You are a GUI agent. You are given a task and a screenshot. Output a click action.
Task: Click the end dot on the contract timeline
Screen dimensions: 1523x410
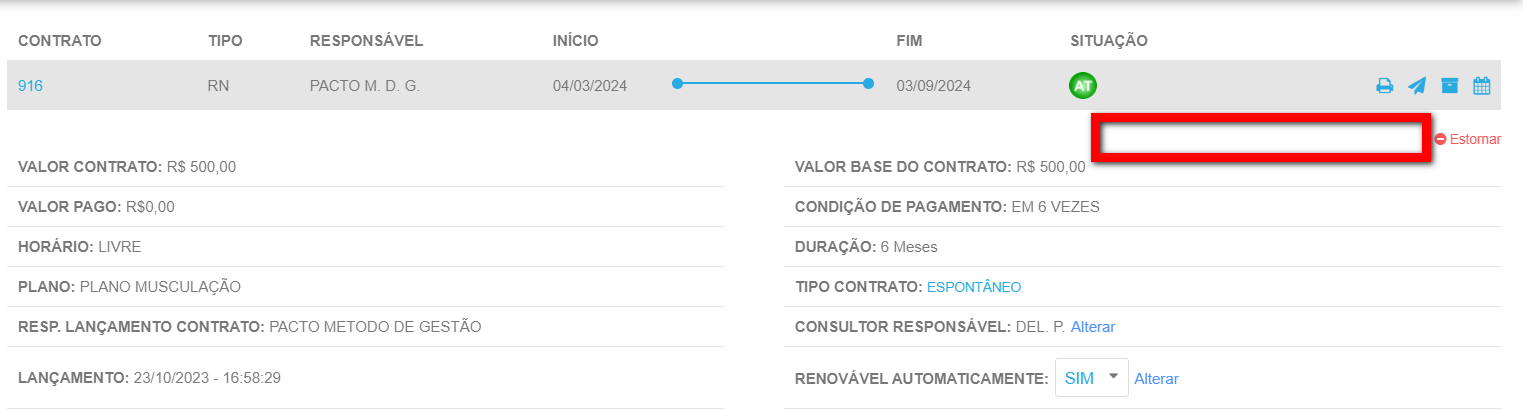pos(868,84)
